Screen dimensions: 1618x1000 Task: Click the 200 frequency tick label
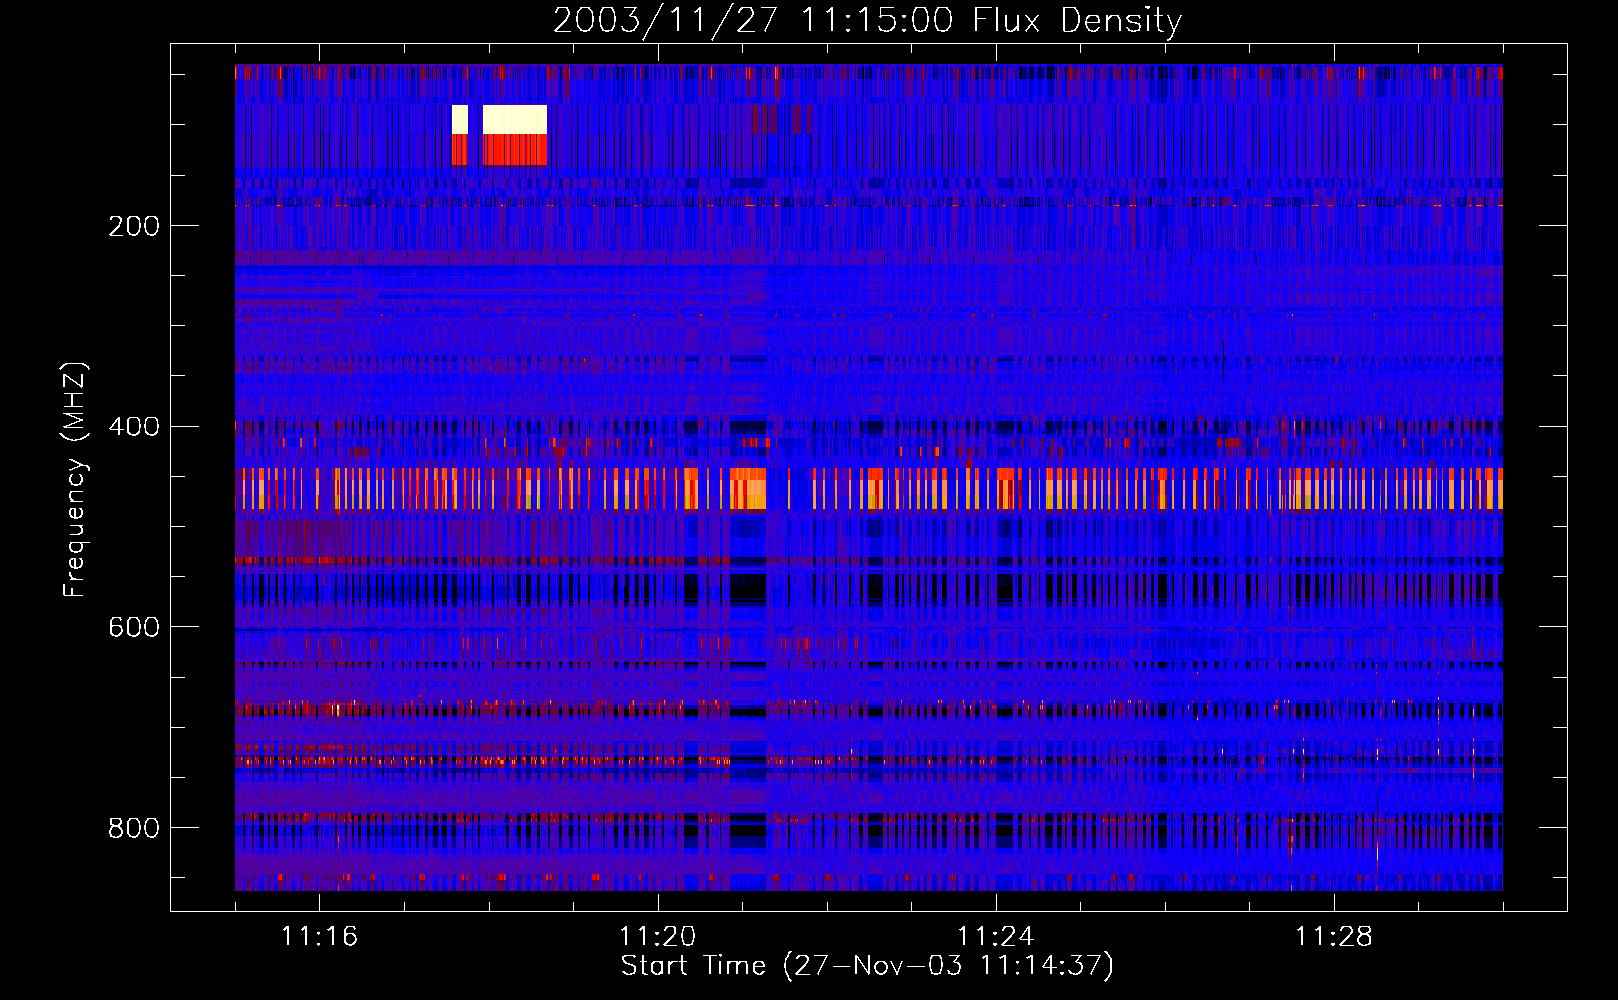134,226
